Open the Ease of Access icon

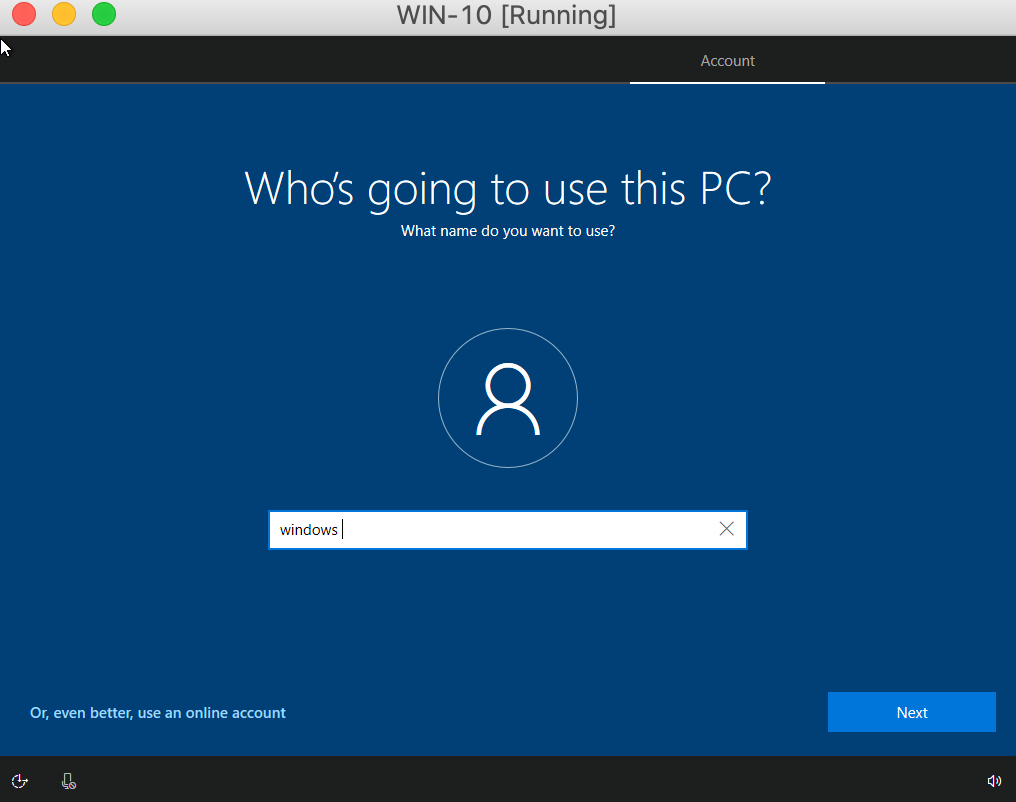(19, 781)
